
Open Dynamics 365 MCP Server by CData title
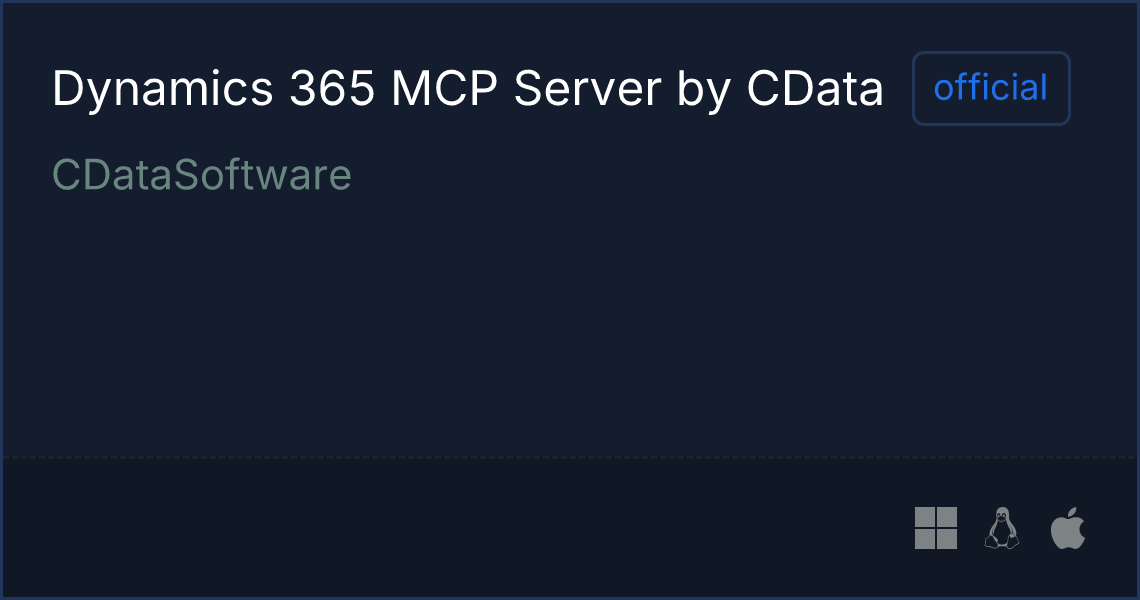pyautogui.click(x=467, y=89)
